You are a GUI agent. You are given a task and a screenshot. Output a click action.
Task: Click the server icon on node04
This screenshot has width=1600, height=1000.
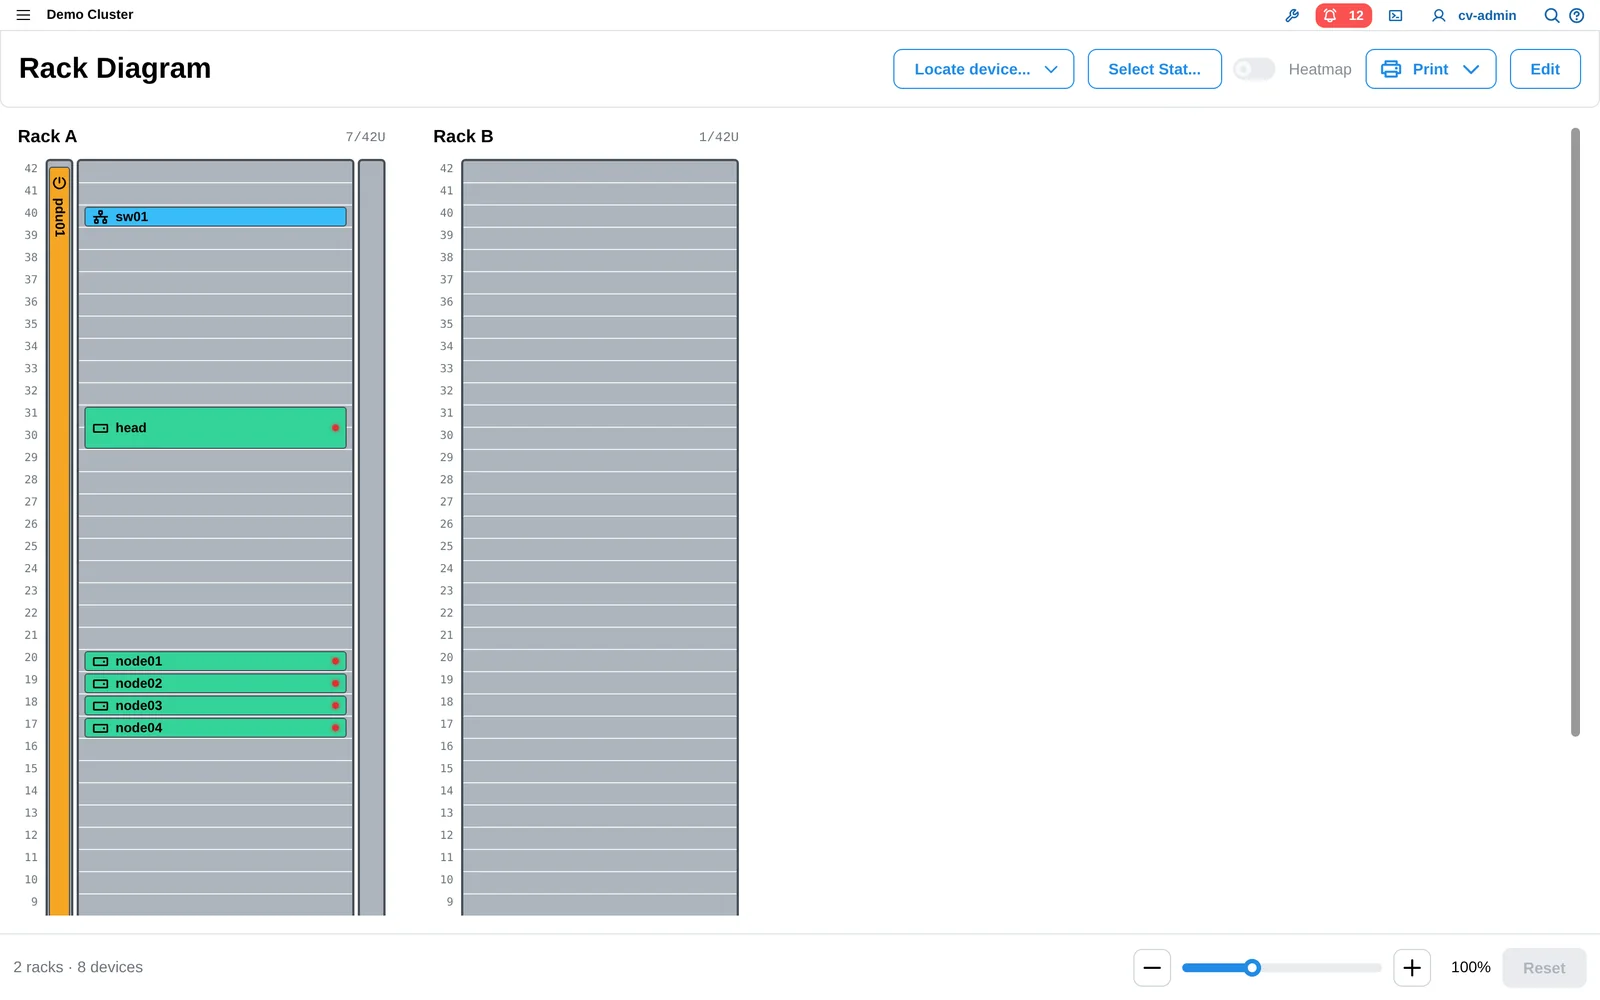[x=100, y=728]
